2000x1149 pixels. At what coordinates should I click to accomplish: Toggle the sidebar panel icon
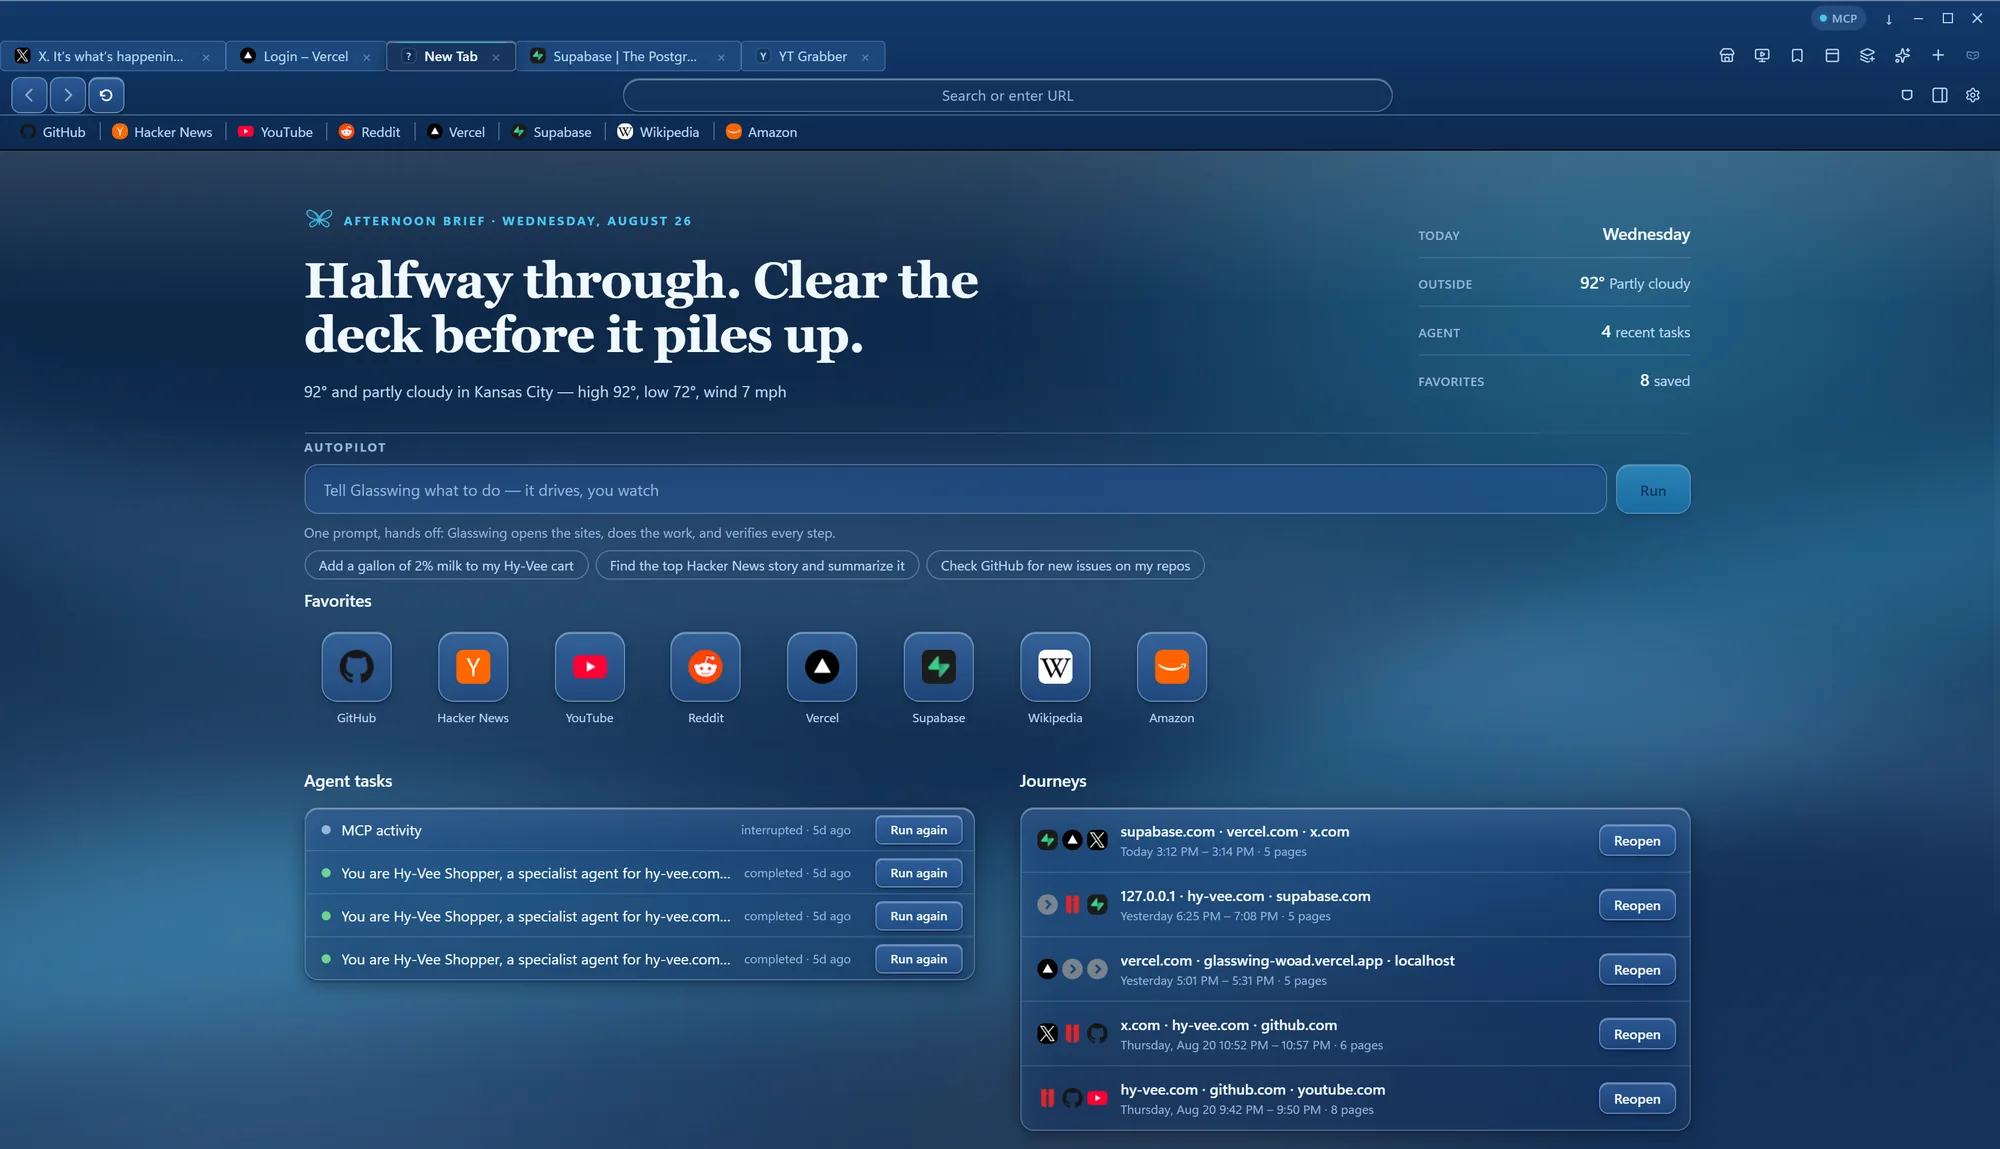[x=1940, y=95]
